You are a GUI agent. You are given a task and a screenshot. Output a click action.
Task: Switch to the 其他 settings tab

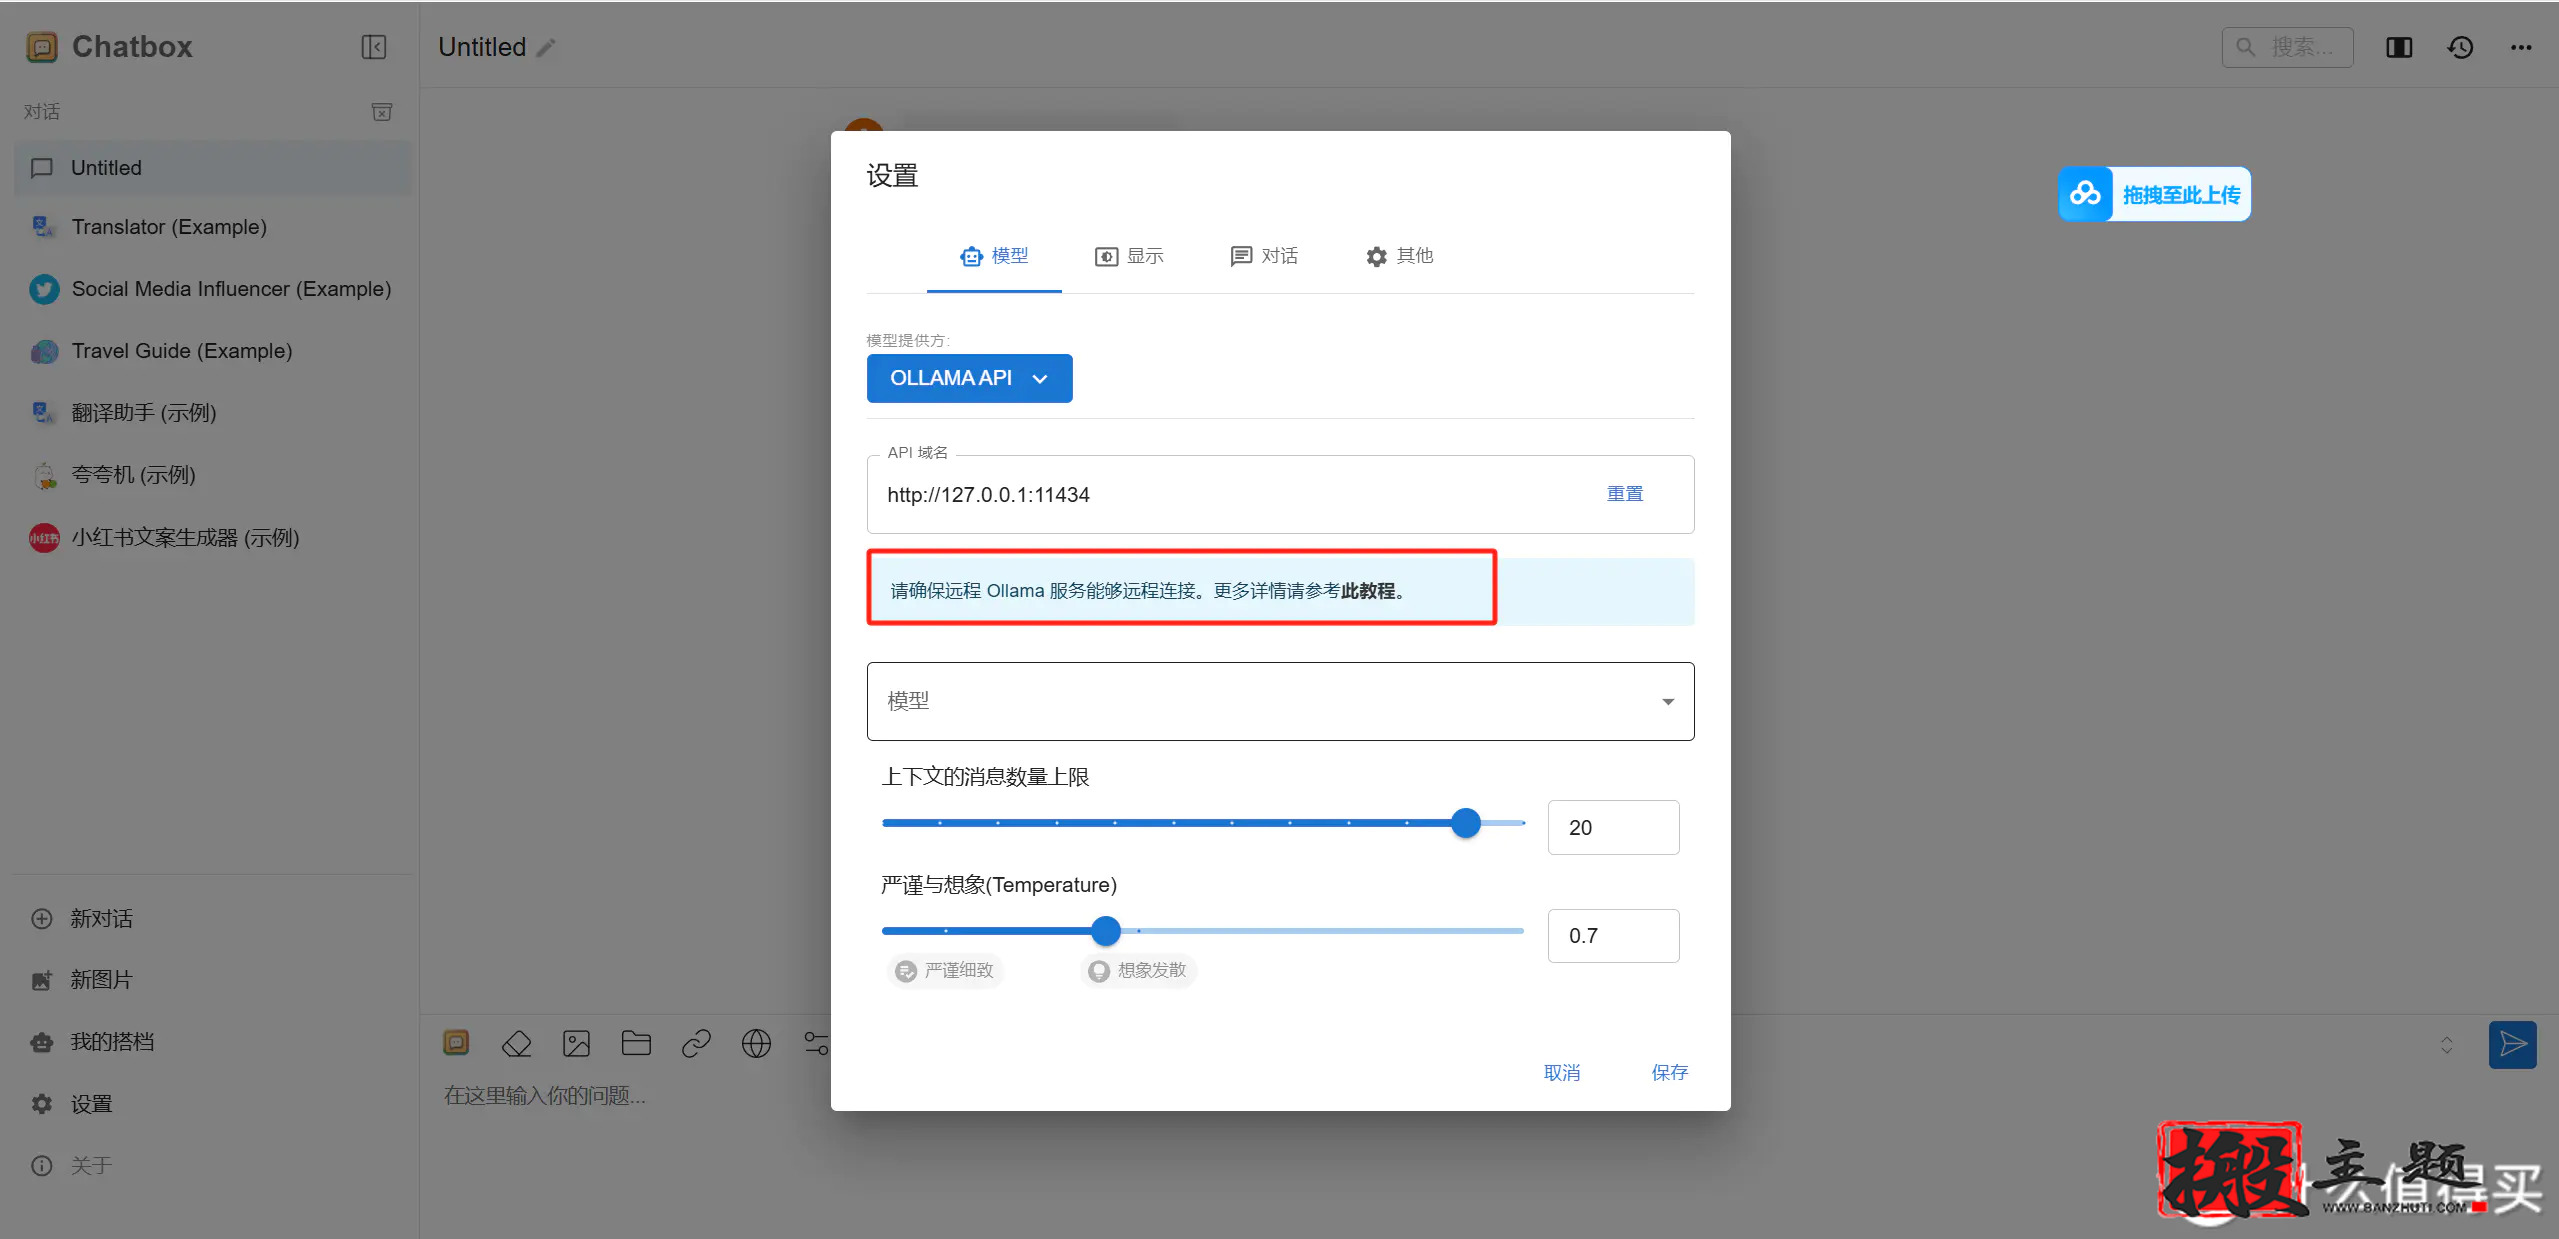pyautogui.click(x=1398, y=256)
